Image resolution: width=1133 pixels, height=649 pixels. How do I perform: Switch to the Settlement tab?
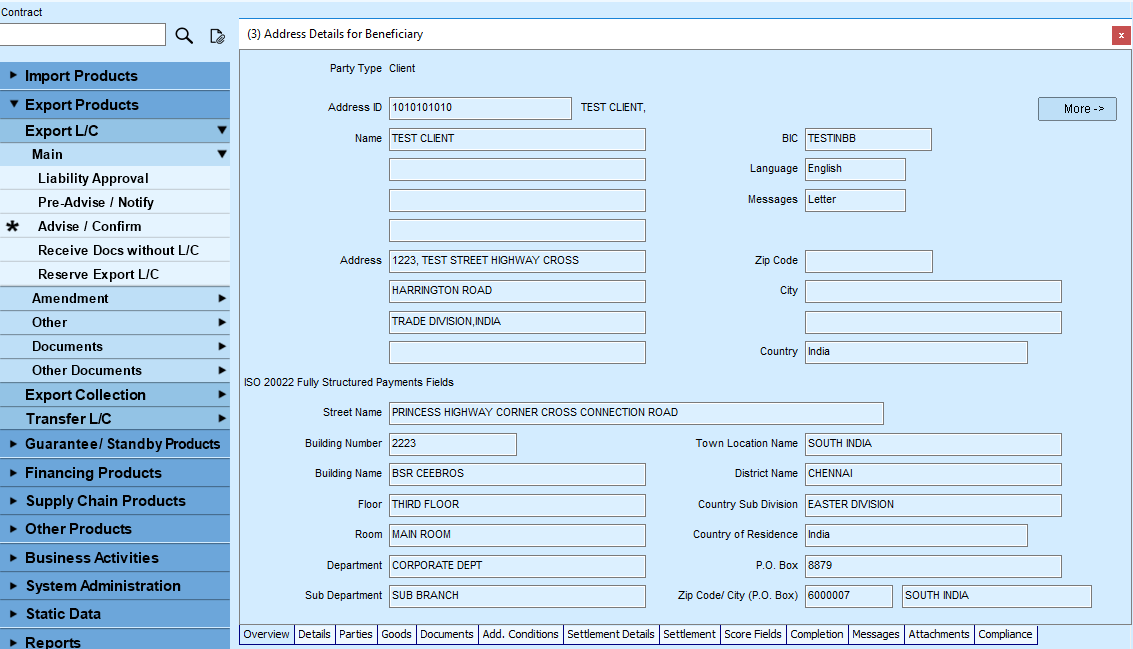pos(689,635)
